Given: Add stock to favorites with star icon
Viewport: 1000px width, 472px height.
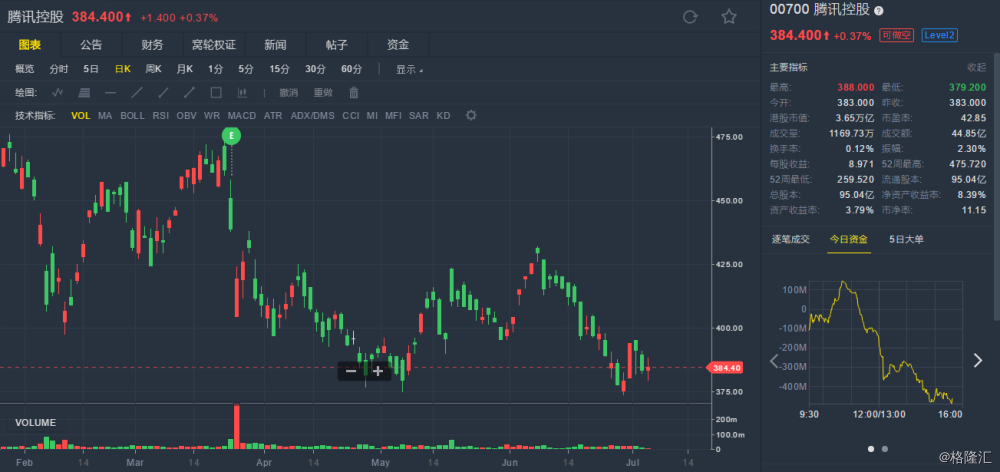Looking at the screenshot, I should tap(729, 17).
